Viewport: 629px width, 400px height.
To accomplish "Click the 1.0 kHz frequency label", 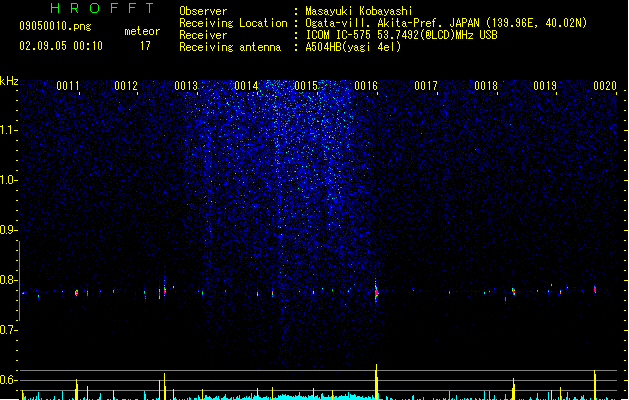I will [x=8, y=180].
